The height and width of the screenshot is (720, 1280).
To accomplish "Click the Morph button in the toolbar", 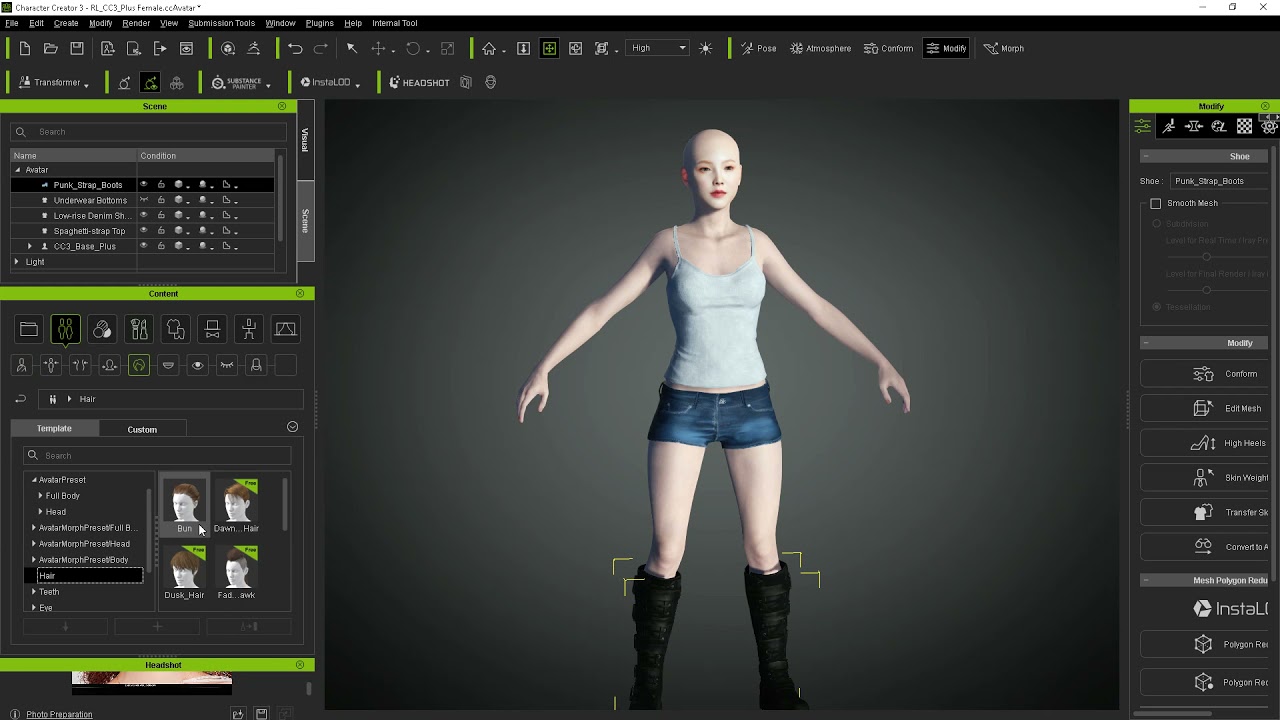I will click(1004, 48).
